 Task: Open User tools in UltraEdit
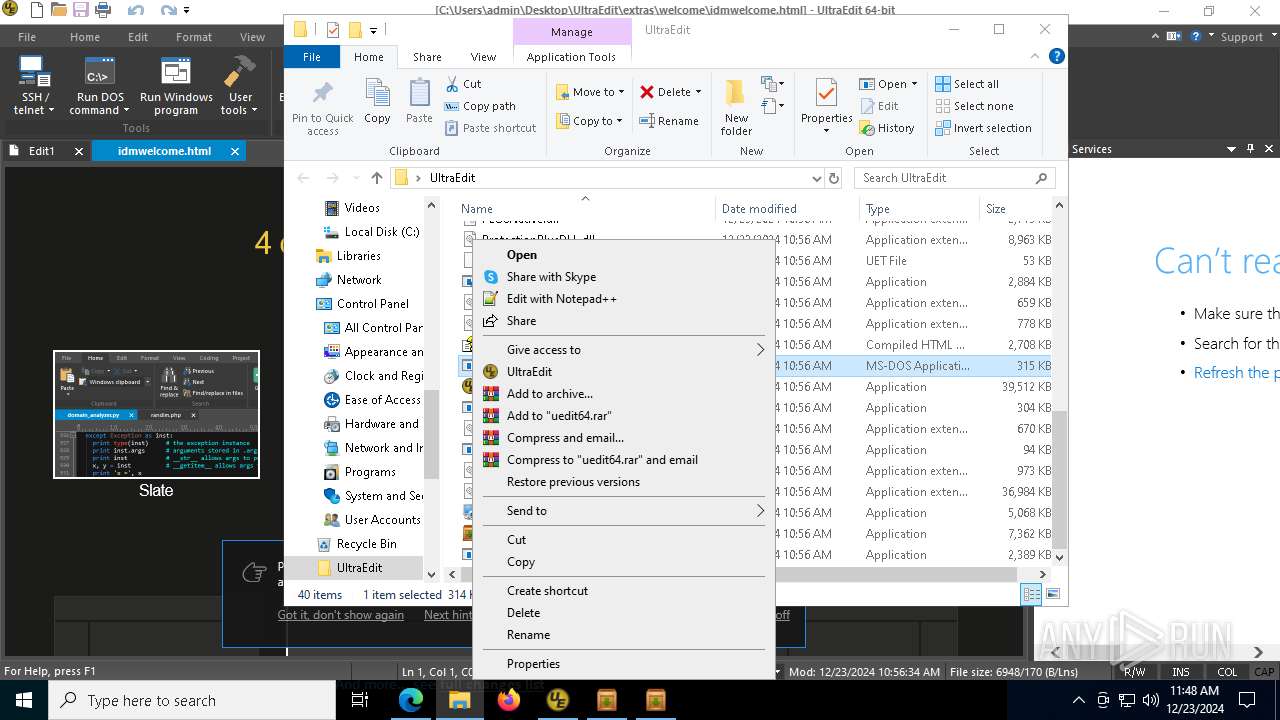(x=239, y=86)
